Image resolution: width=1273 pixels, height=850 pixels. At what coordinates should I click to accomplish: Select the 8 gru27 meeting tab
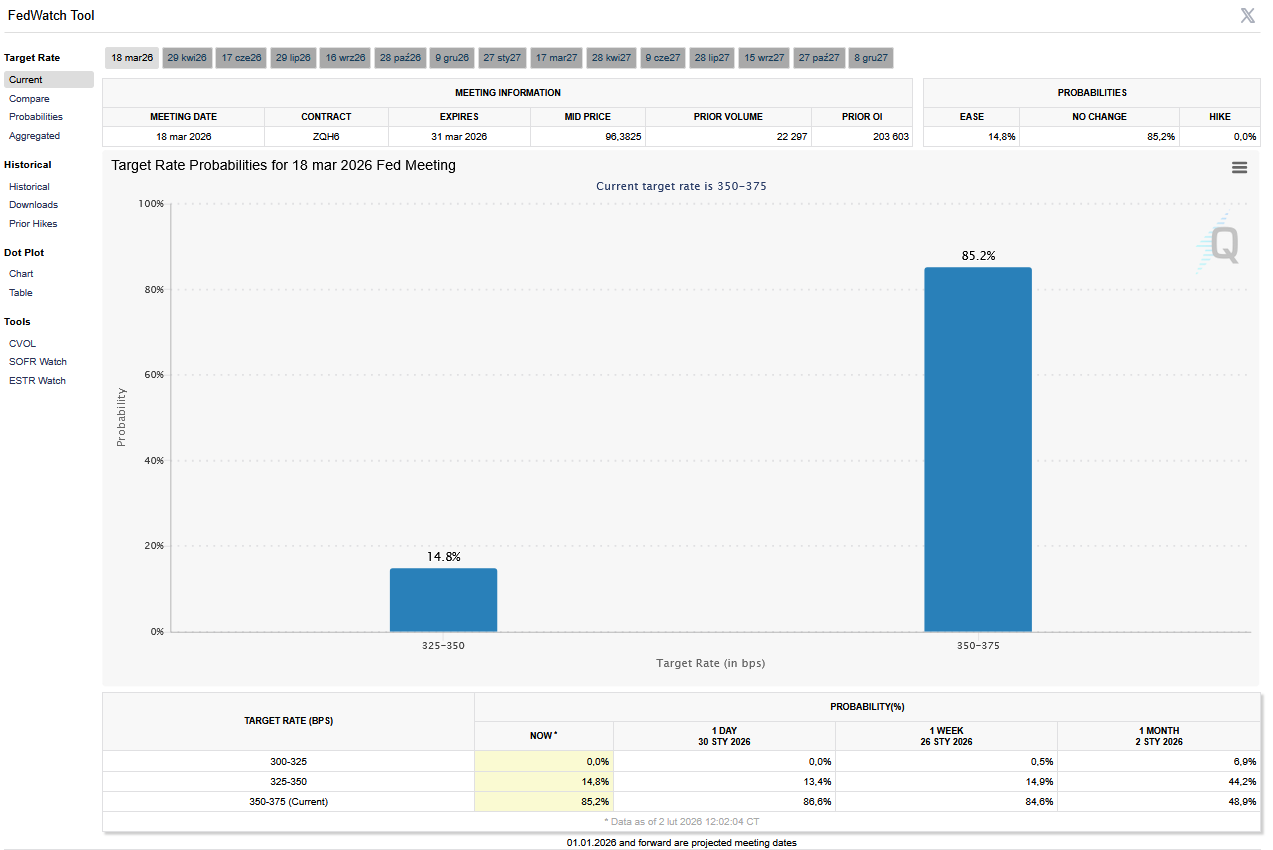pos(870,58)
